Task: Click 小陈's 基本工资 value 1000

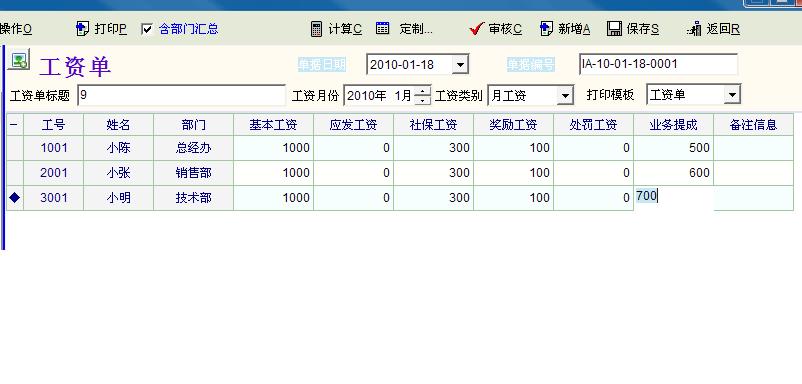Action: point(274,148)
